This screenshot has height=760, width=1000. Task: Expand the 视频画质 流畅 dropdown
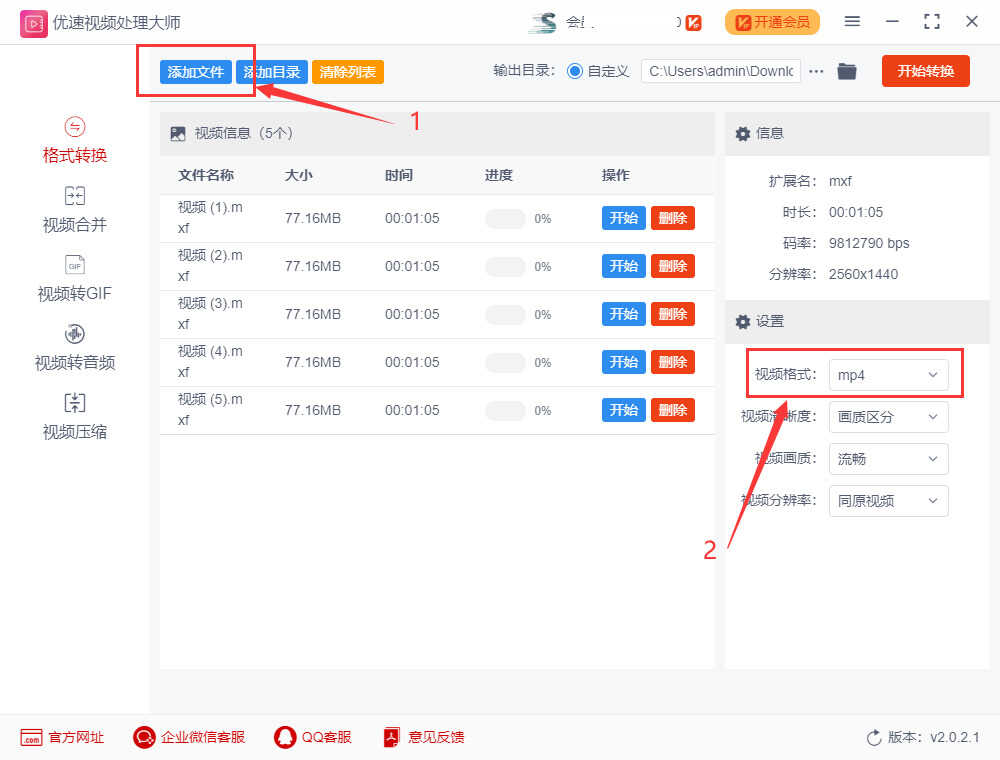888,459
